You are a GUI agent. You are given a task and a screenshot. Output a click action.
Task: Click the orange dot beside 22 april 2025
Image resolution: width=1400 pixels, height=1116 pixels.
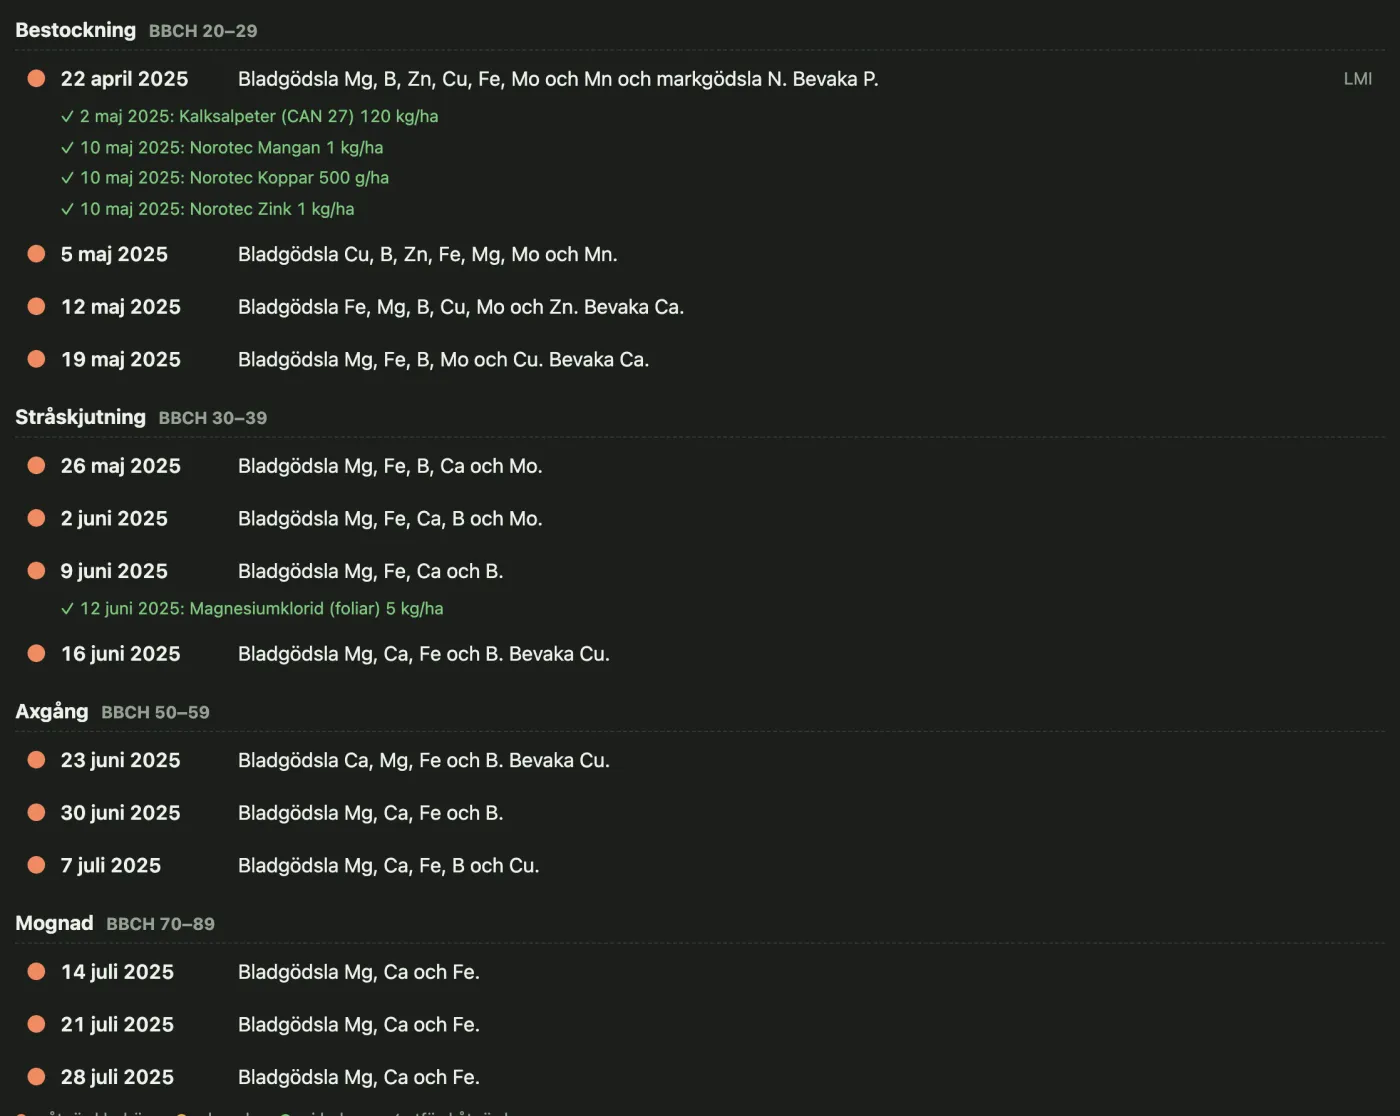click(x=36, y=78)
